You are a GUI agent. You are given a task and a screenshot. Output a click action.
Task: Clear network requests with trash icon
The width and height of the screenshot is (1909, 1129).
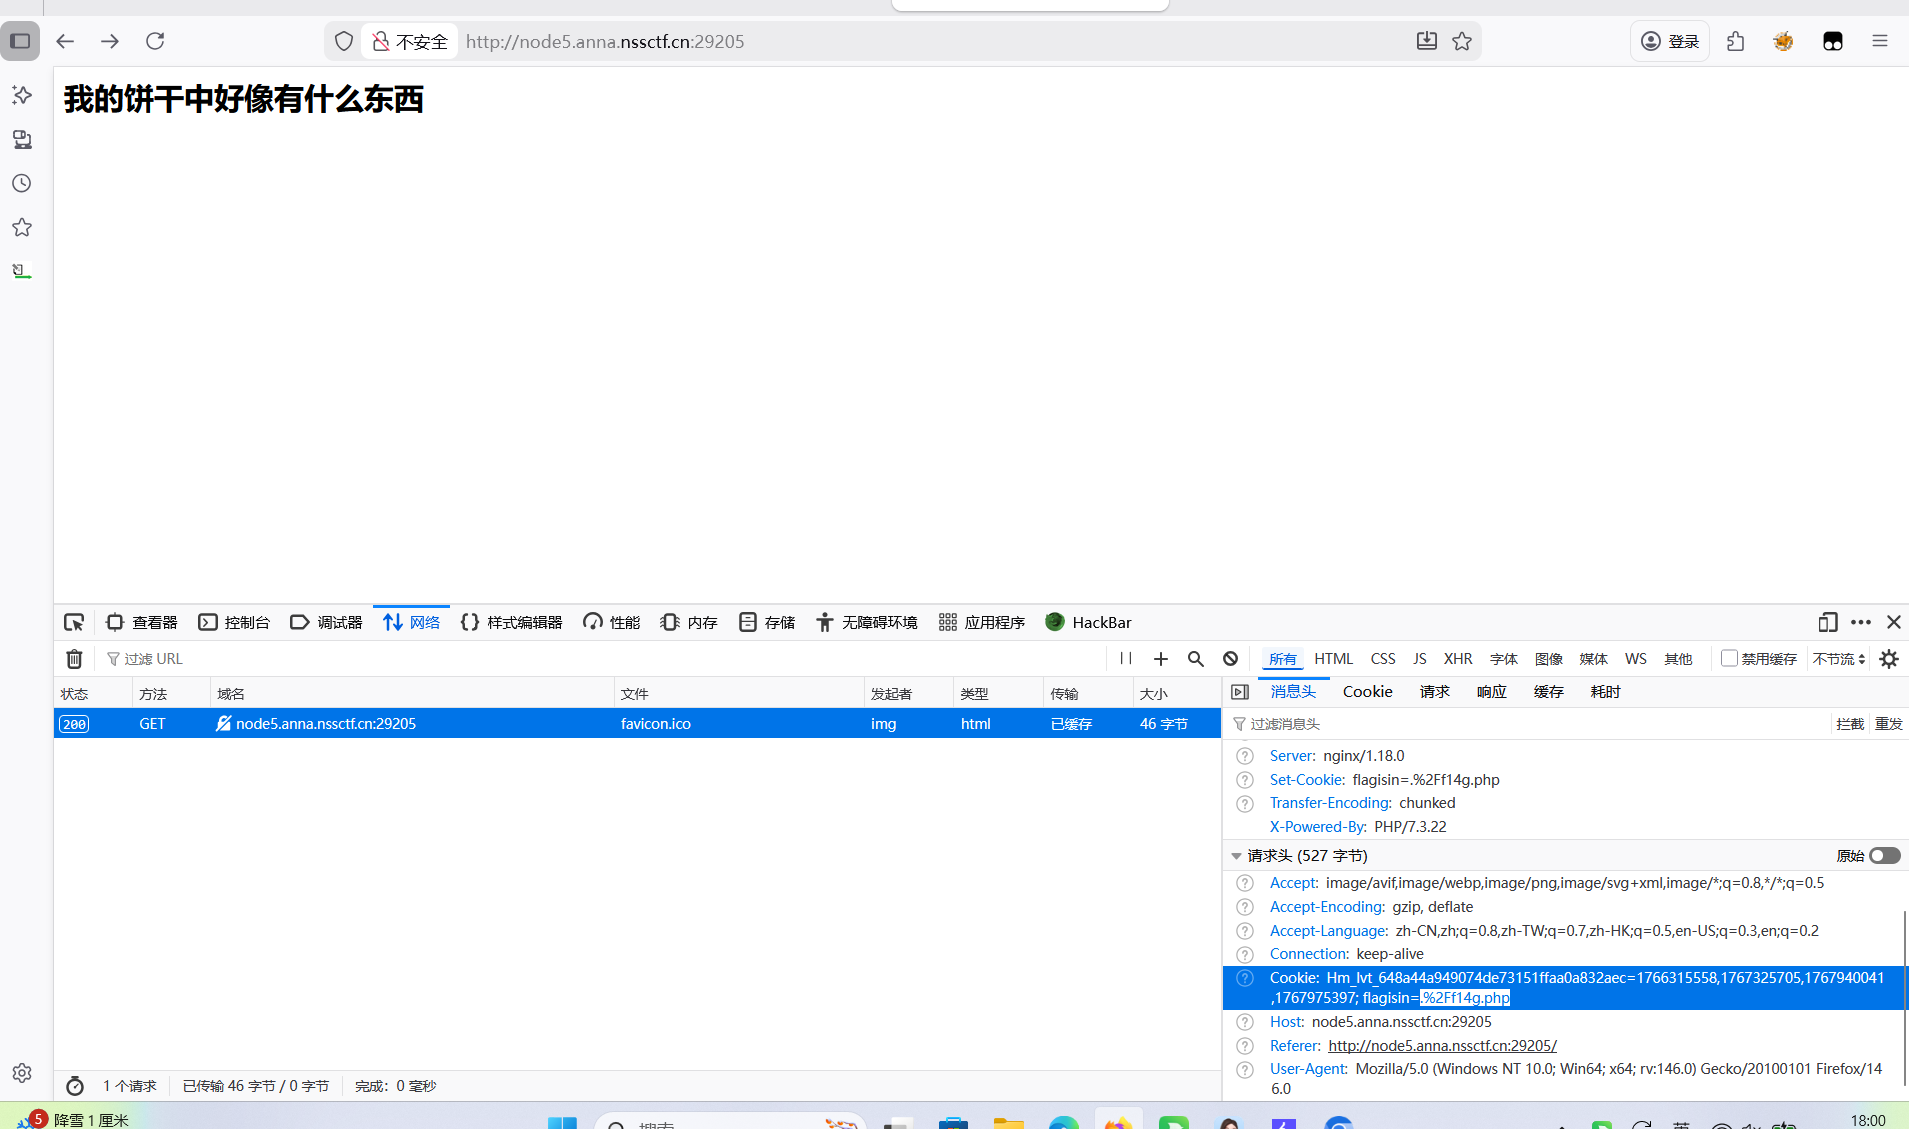click(74, 659)
